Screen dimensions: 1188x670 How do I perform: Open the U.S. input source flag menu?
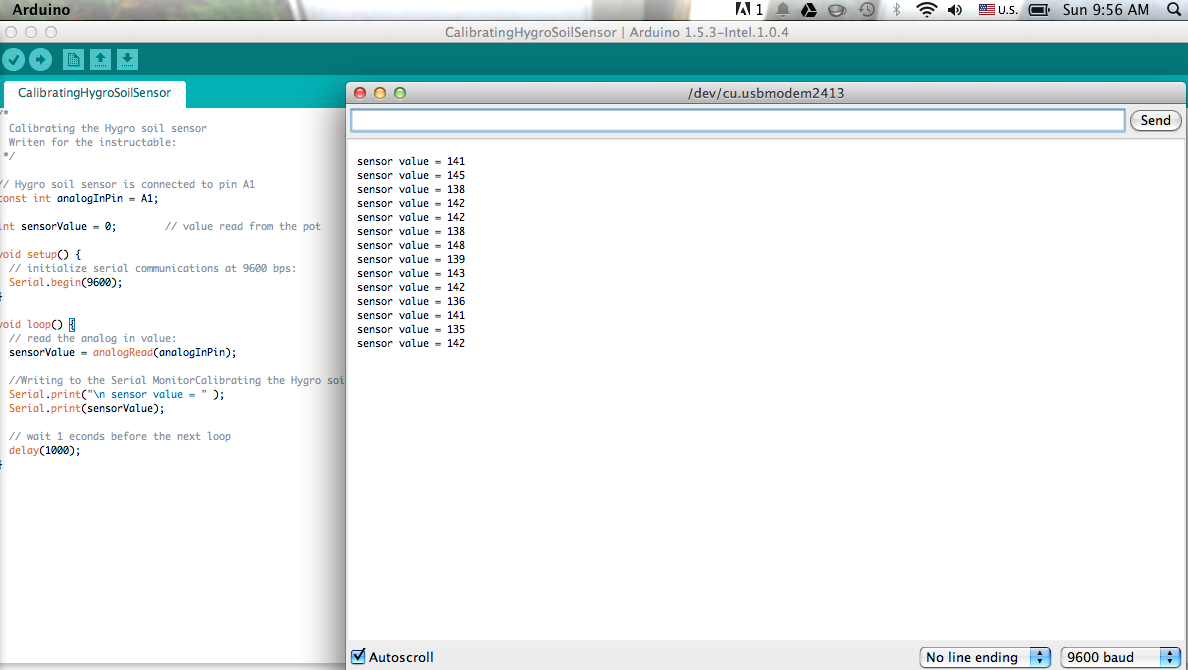click(x=998, y=10)
